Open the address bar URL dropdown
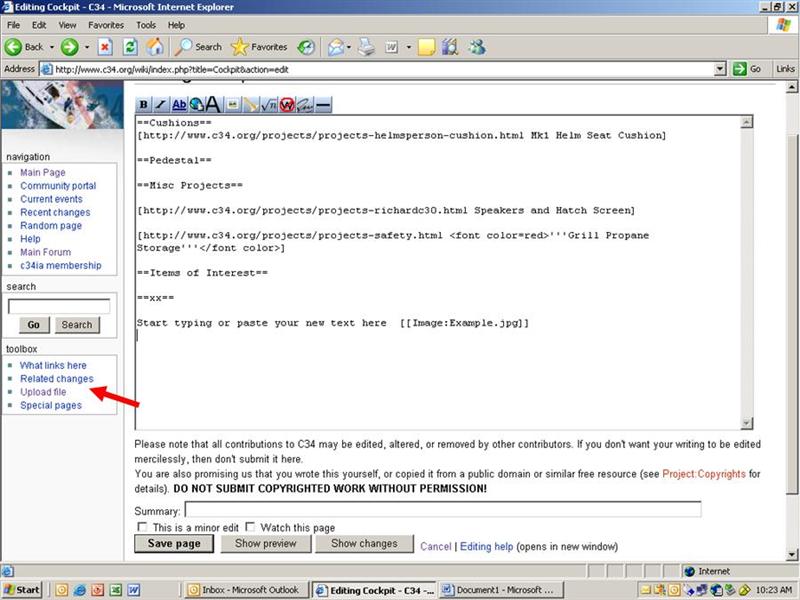This screenshot has height=600, width=800. pos(720,69)
